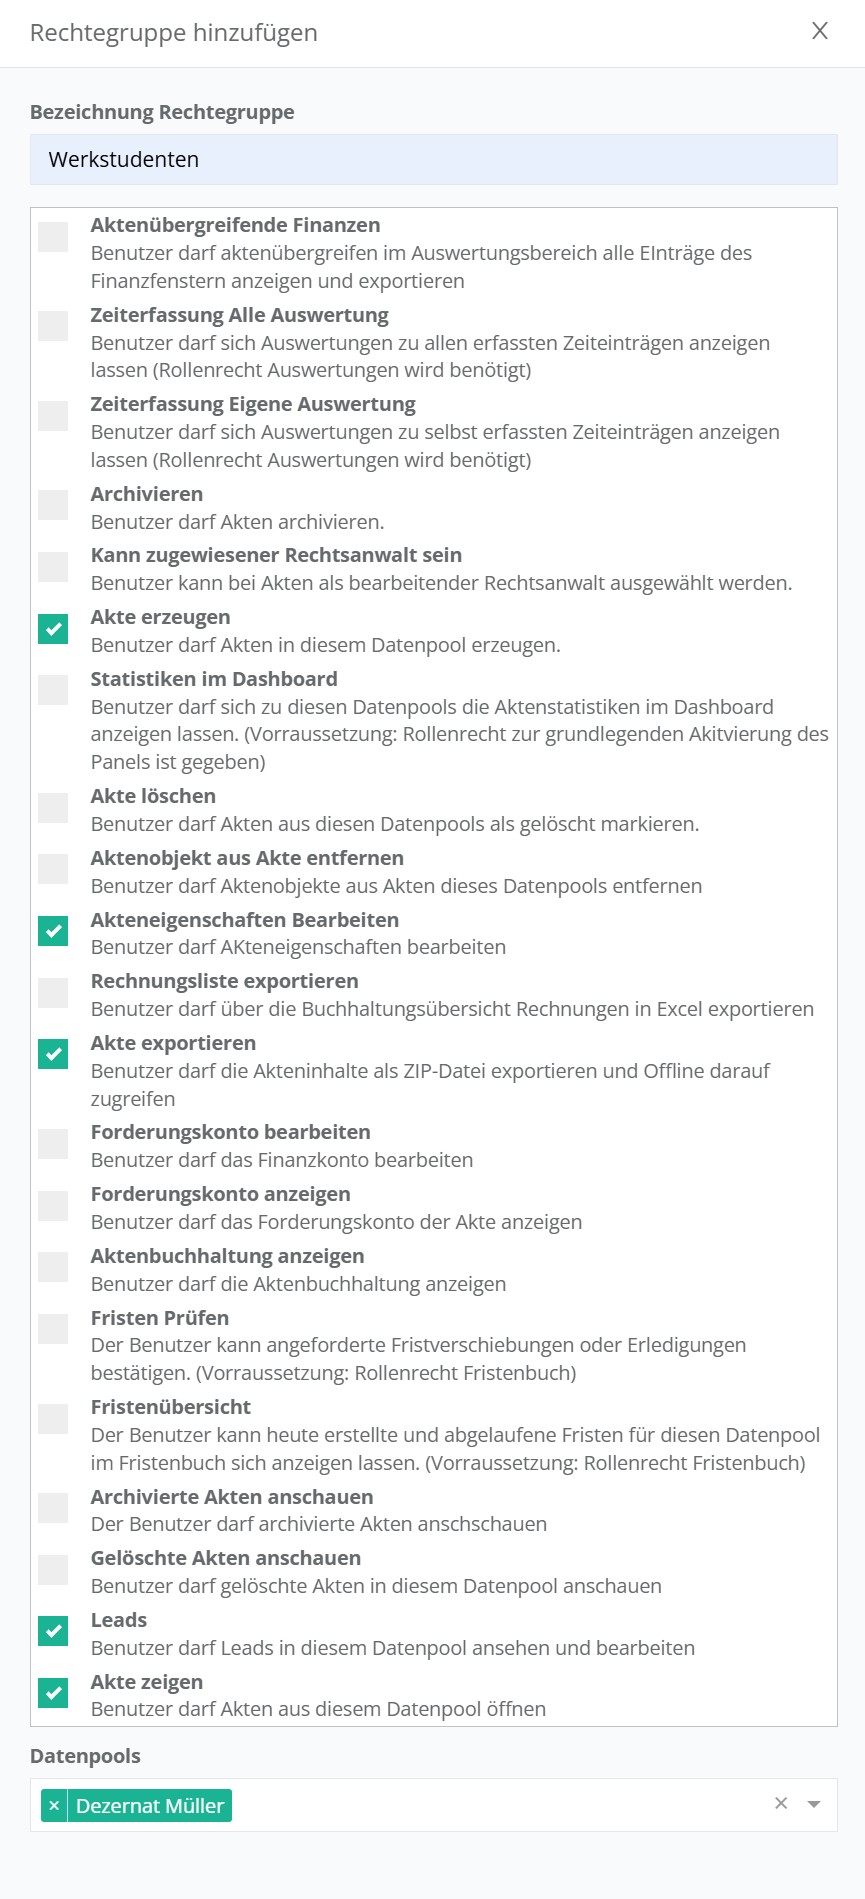Remove Dezernat Müller tag via its x icon

[x=54, y=1805]
